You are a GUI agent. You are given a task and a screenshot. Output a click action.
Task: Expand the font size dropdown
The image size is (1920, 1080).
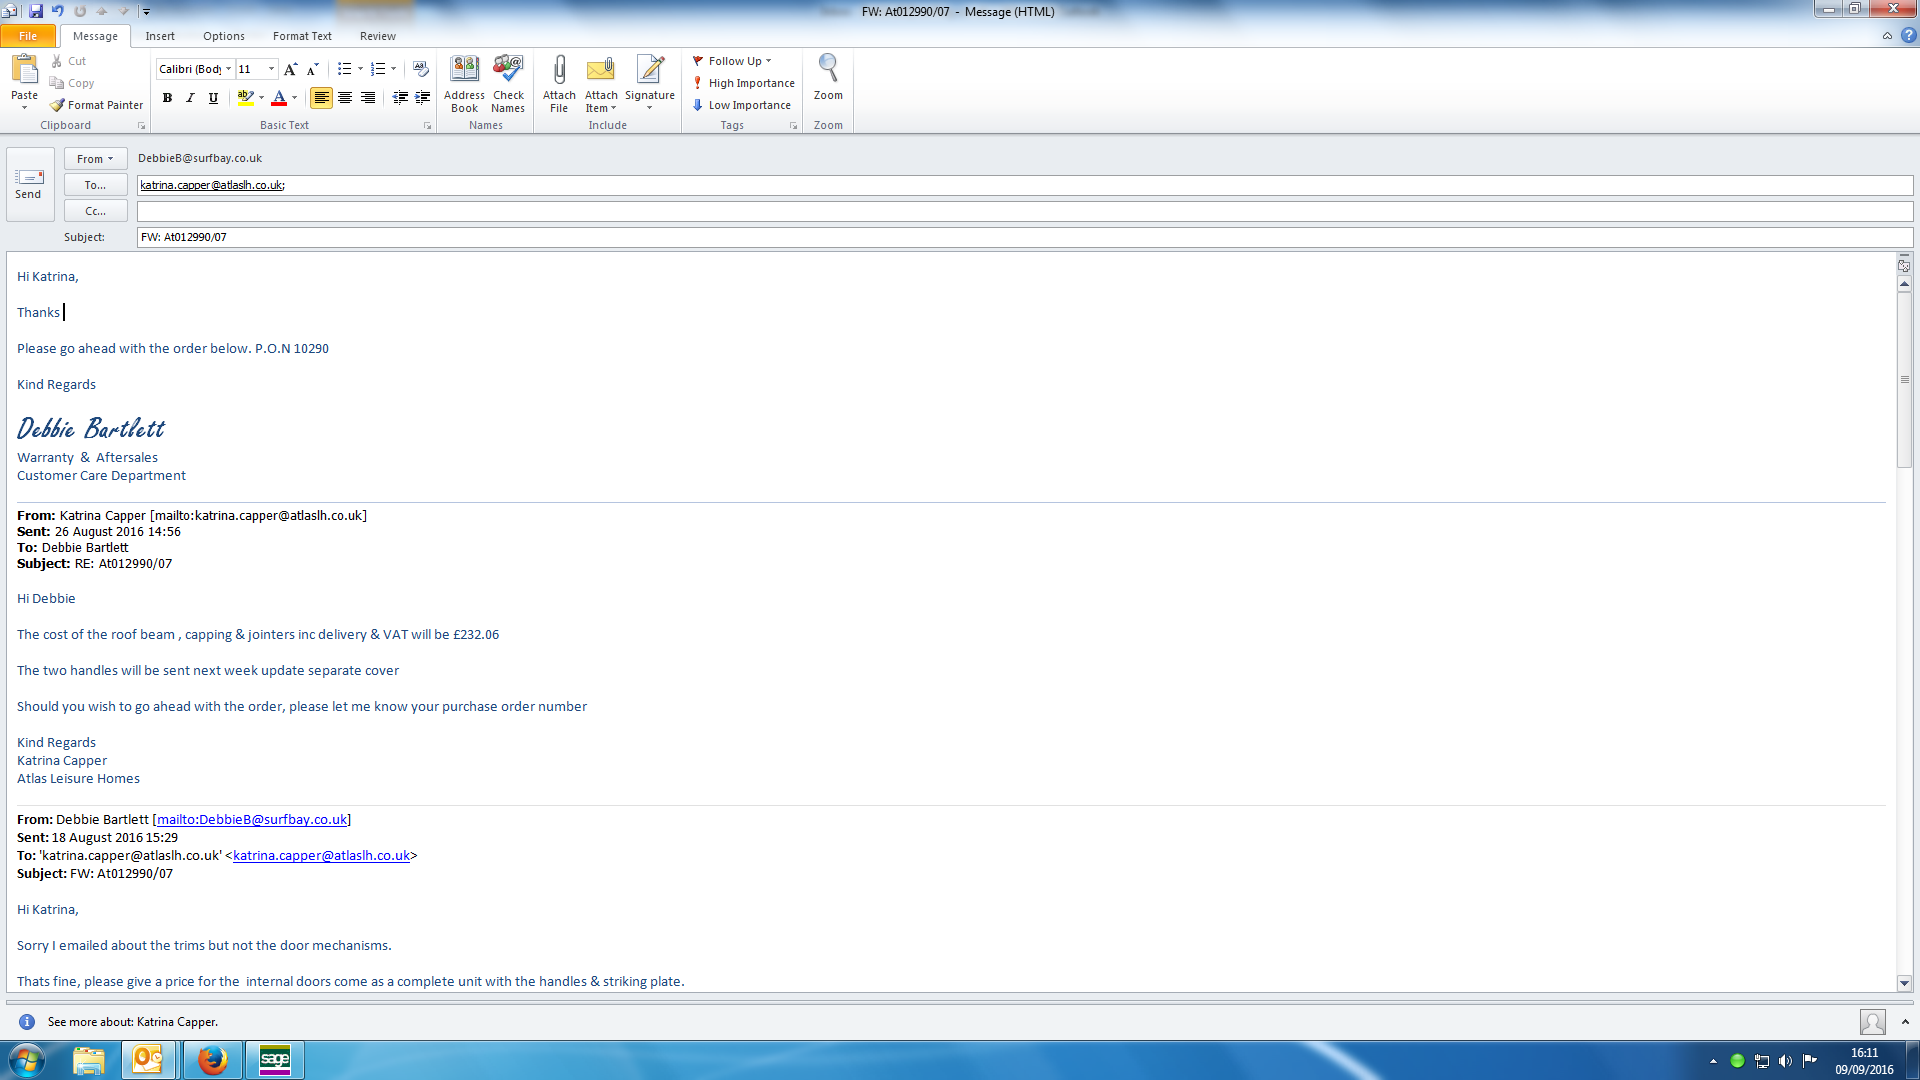pyautogui.click(x=271, y=69)
